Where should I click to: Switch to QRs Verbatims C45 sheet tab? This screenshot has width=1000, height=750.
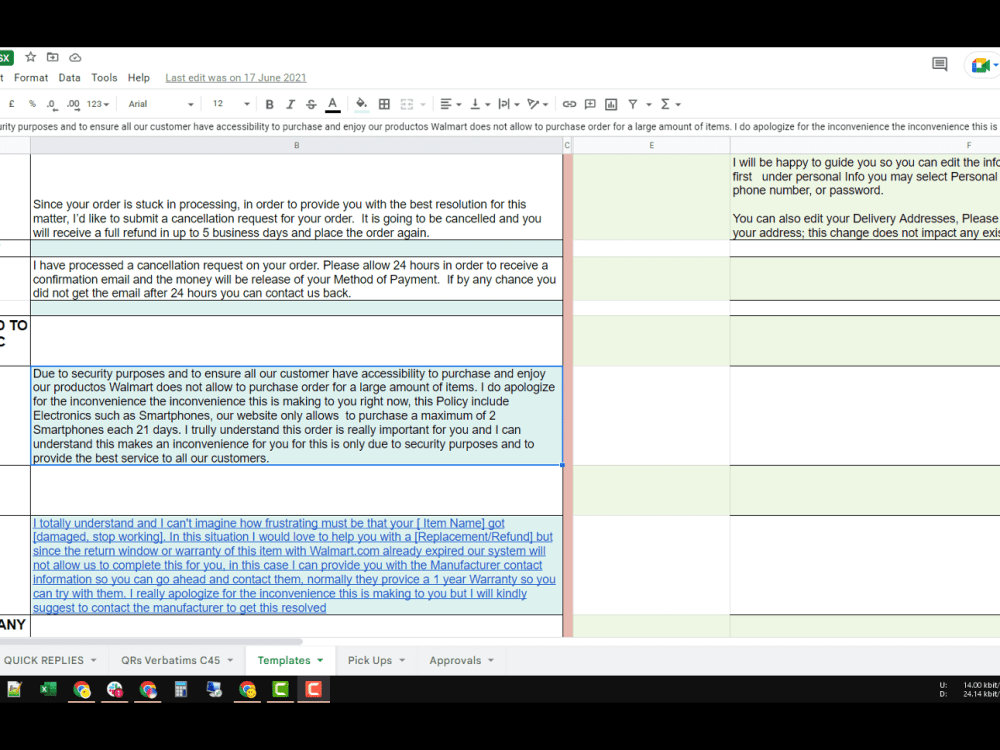click(170, 660)
